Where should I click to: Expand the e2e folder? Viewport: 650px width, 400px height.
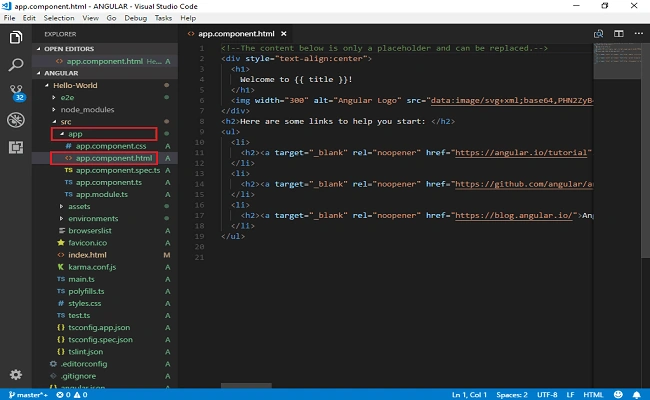(x=105, y=97)
